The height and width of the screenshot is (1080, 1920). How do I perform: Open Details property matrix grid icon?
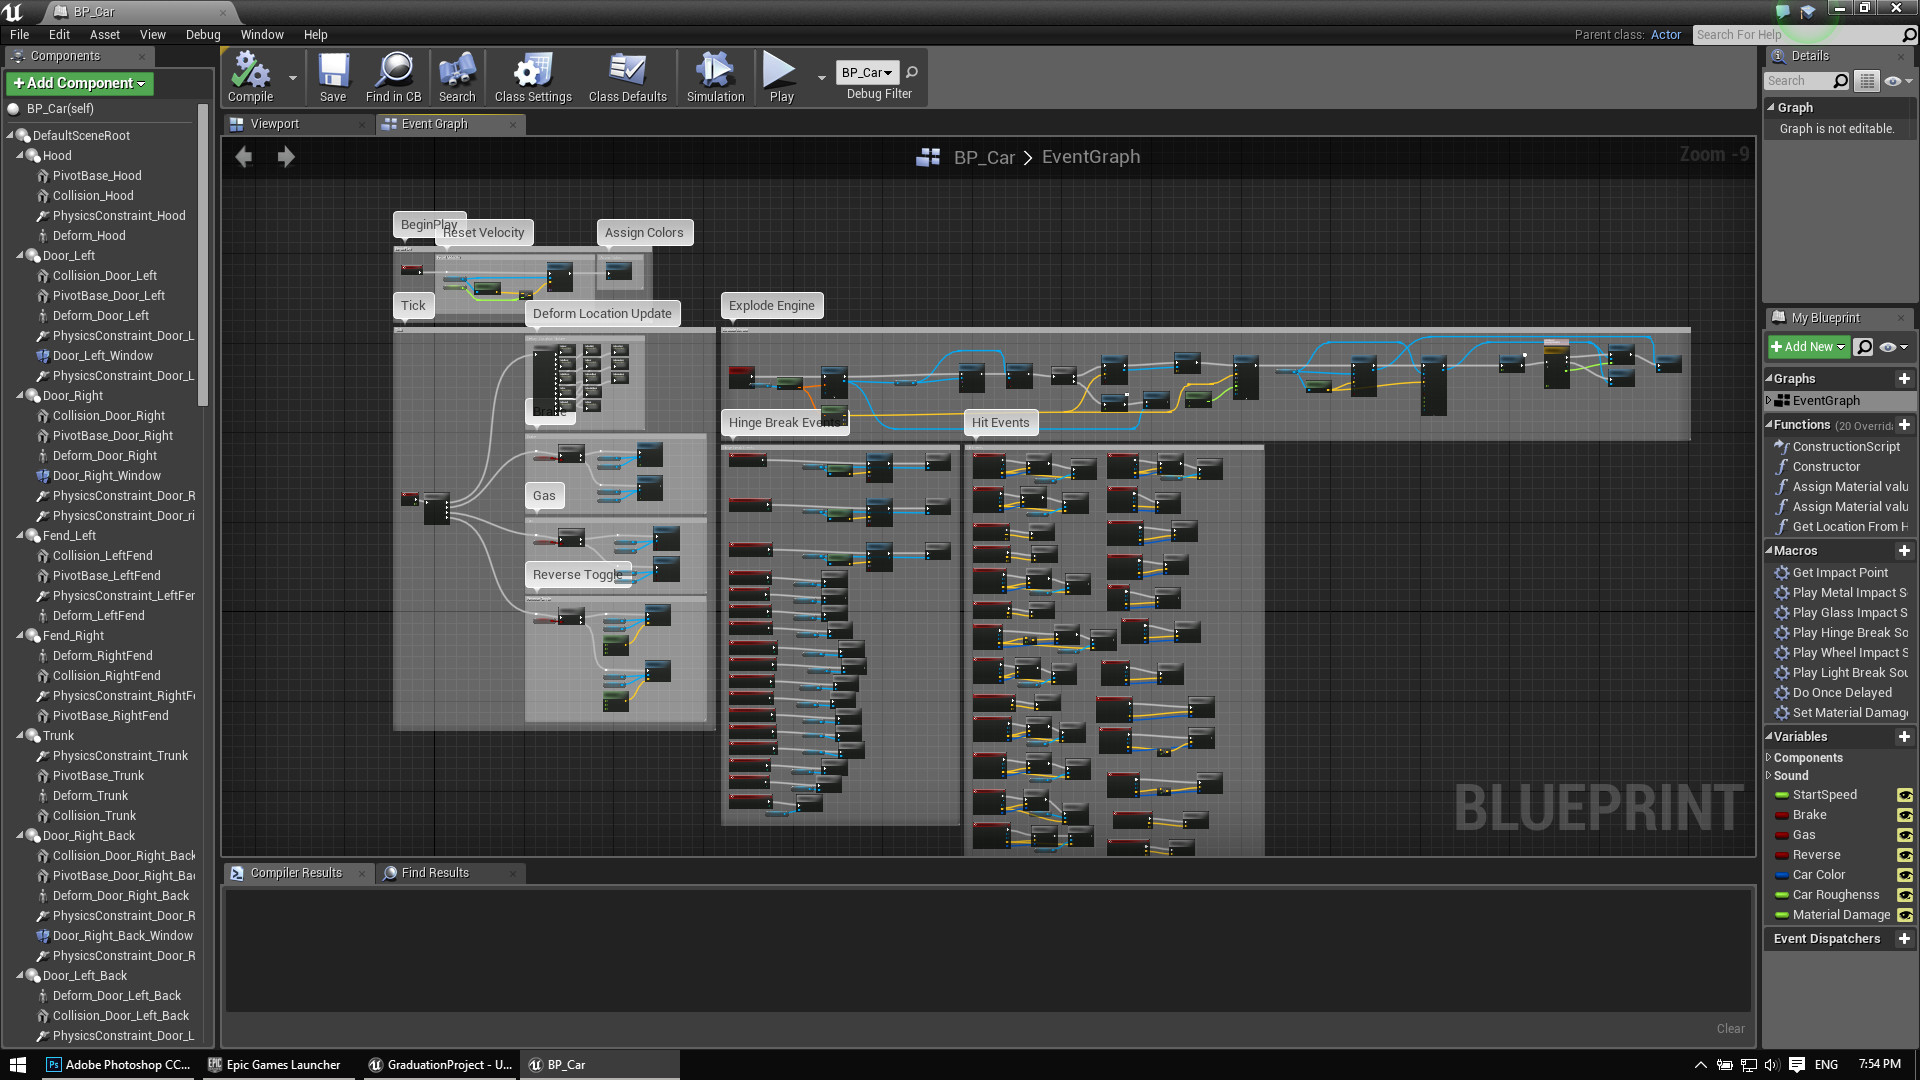(x=1866, y=81)
